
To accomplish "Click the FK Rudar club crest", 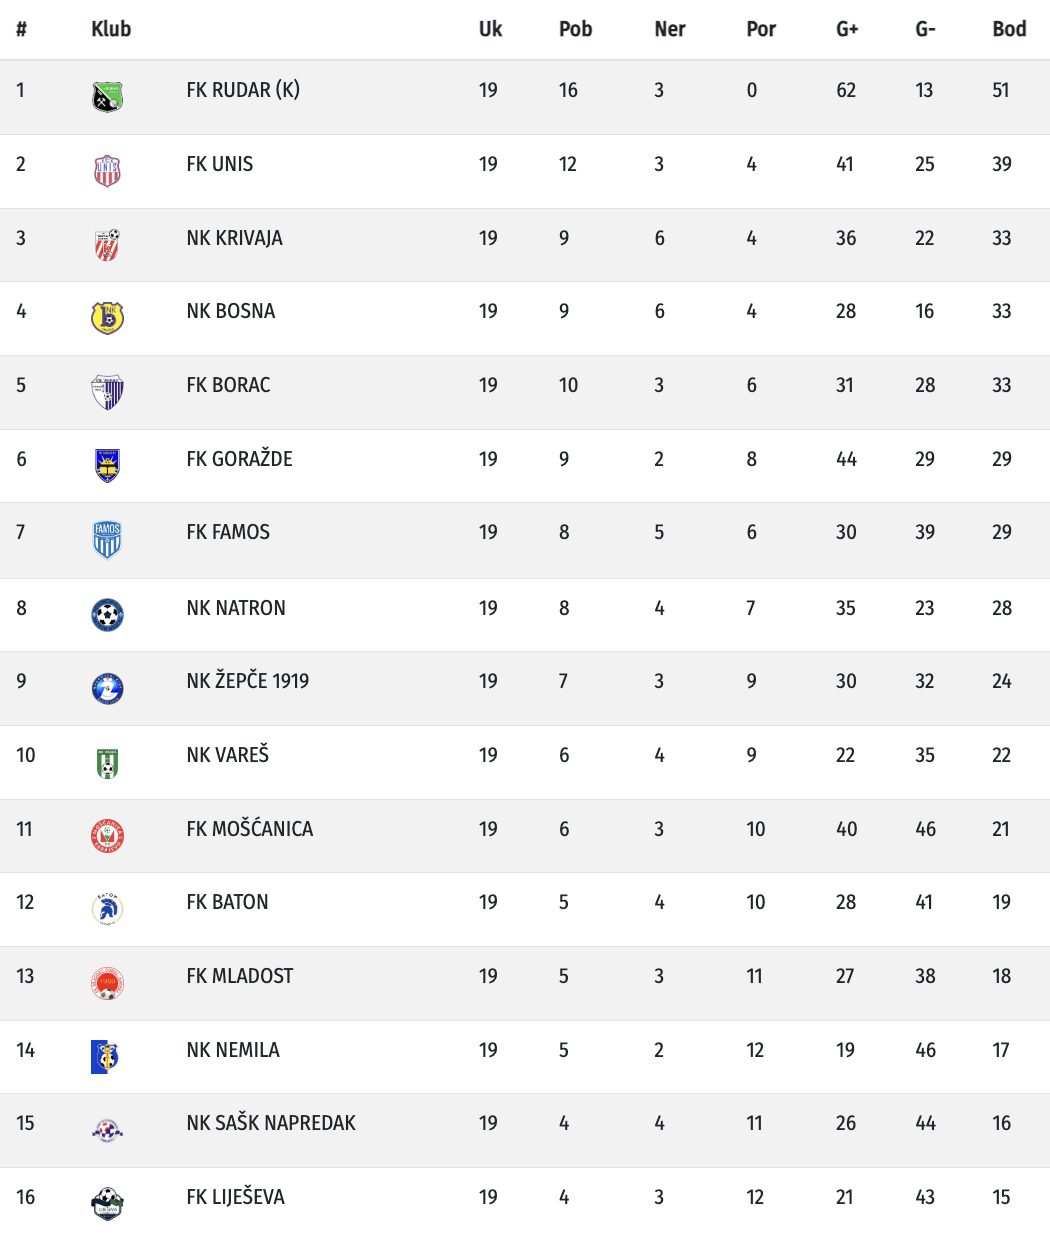I will [107, 97].
